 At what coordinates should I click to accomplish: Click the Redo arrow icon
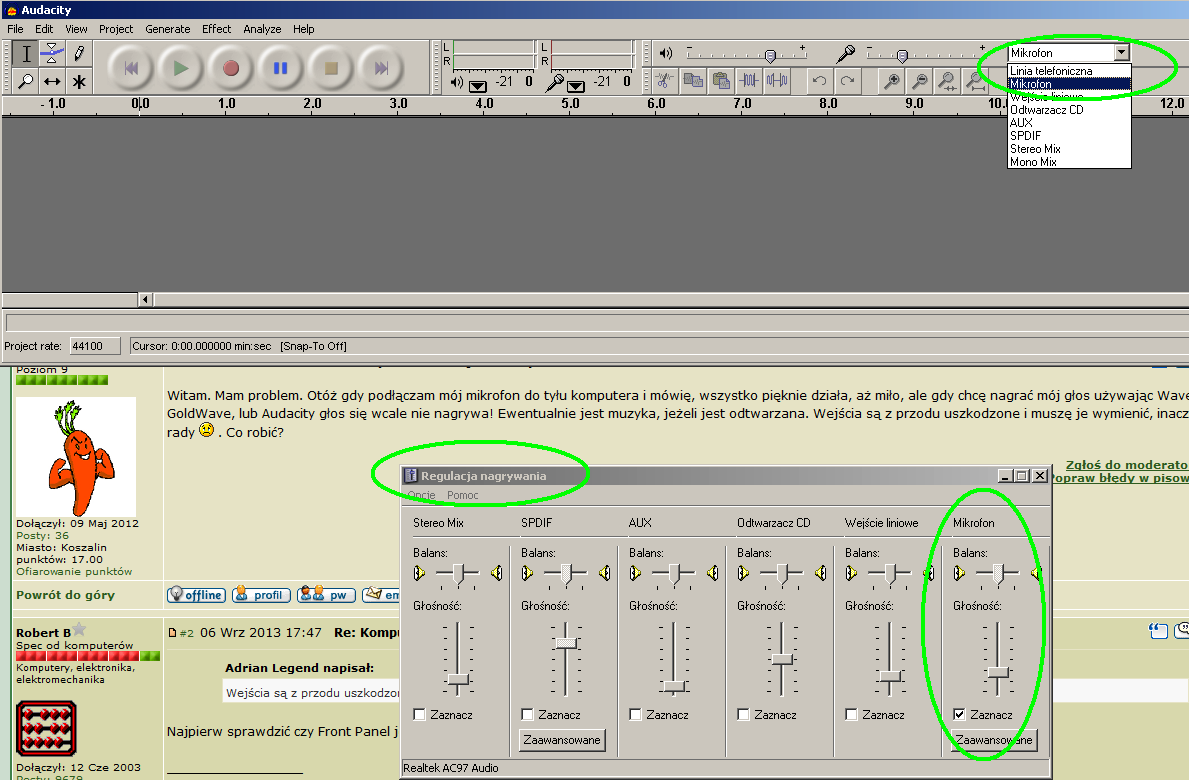847,80
